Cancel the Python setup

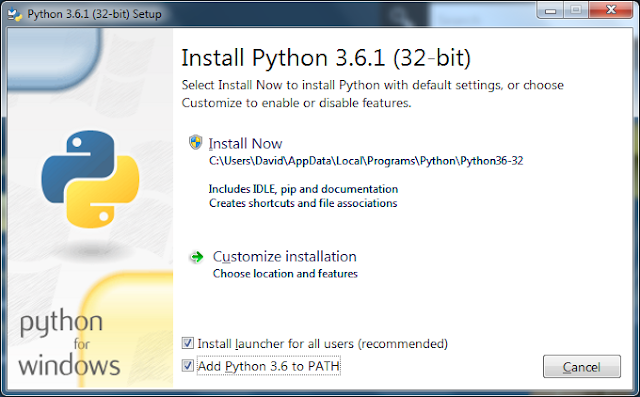pos(582,366)
